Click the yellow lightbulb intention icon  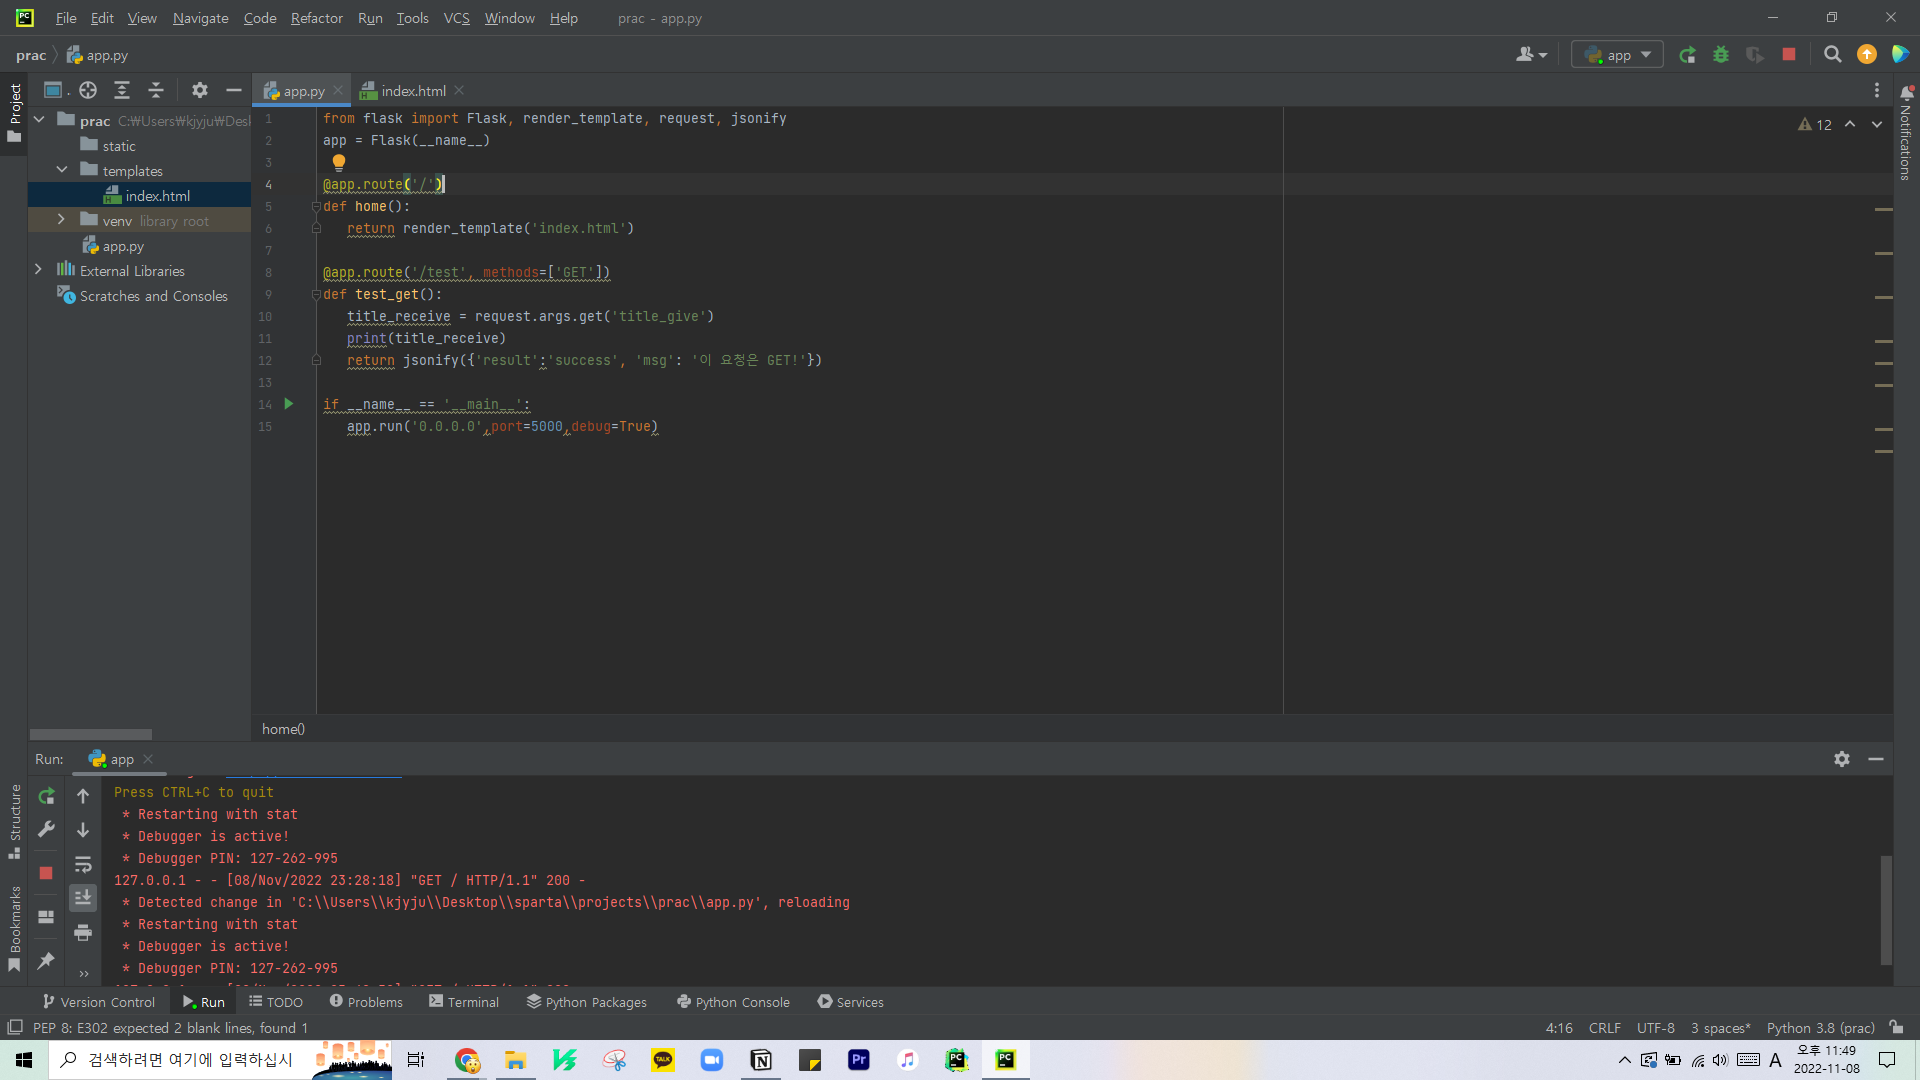click(339, 162)
